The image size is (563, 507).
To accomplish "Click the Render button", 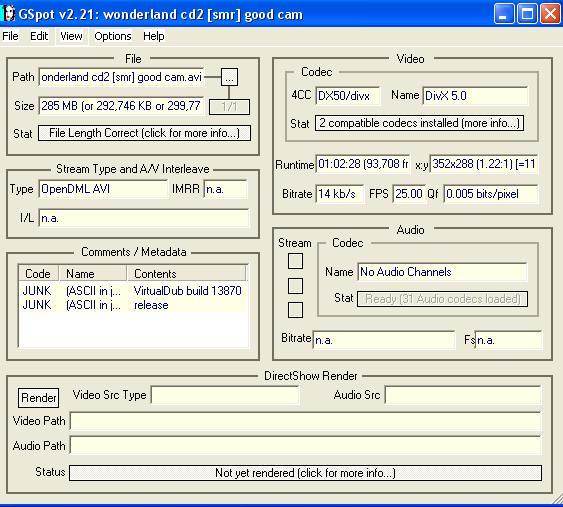I will tap(38, 398).
